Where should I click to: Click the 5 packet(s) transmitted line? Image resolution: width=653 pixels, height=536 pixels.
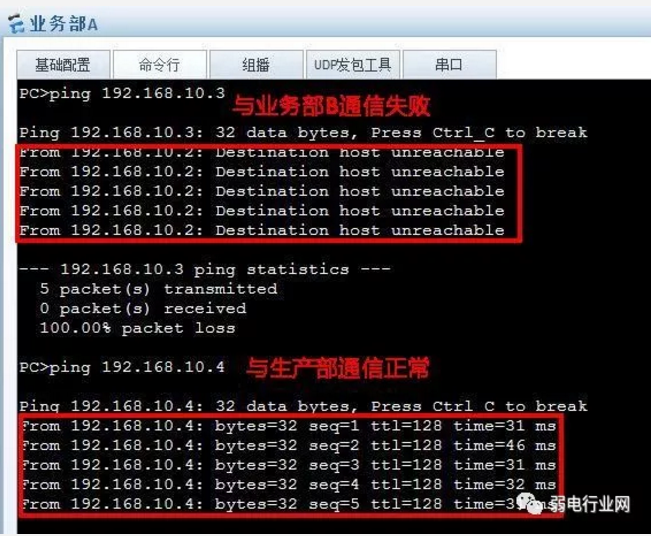[158, 289]
